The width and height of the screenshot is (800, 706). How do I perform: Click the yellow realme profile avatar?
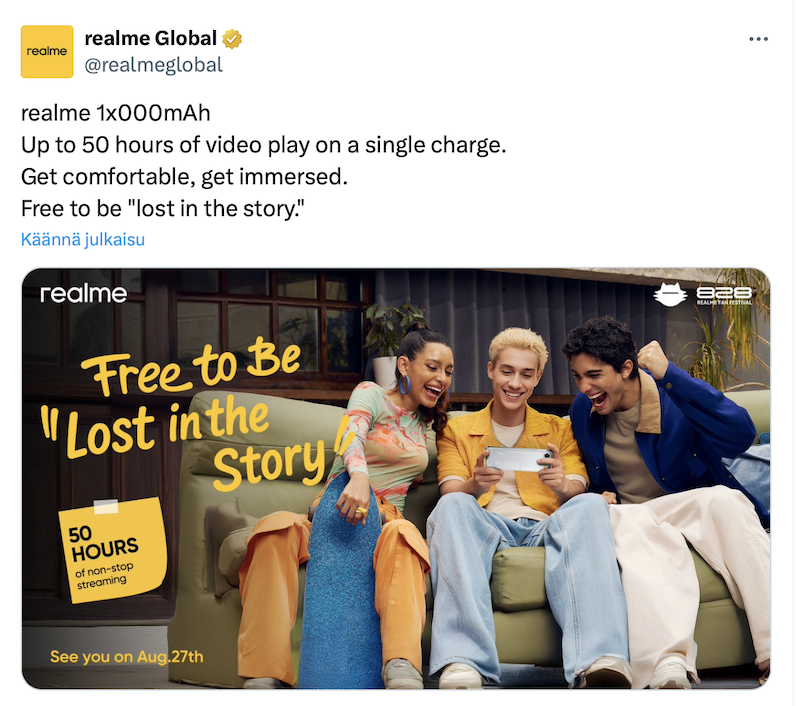[x=47, y=52]
